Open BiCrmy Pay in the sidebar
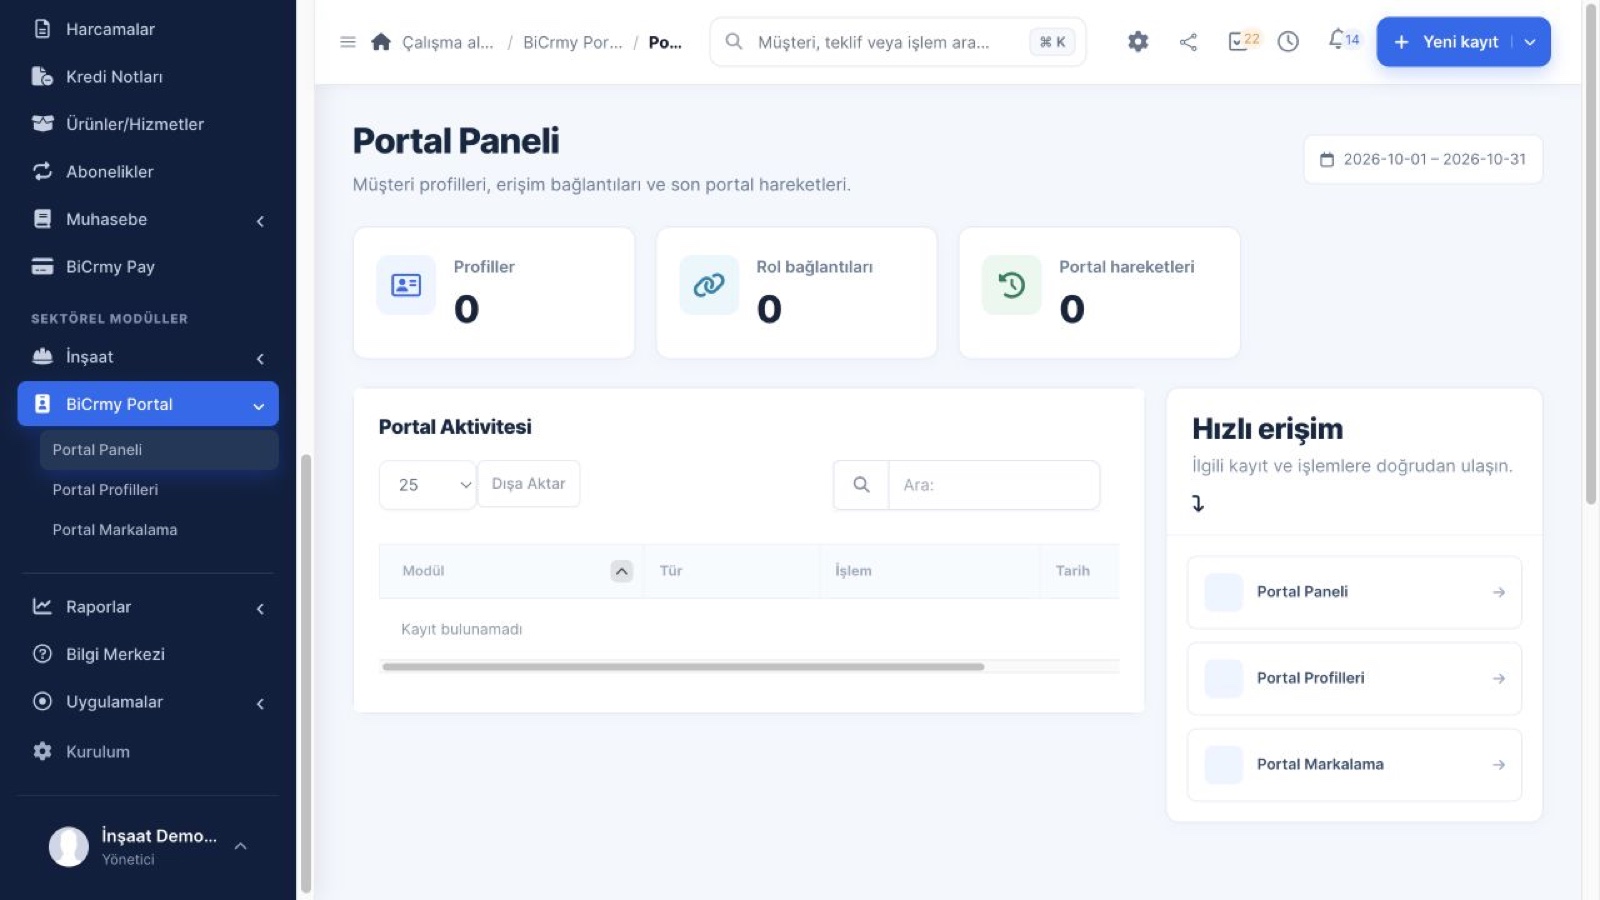 pyautogui.click(x=148, y=266)
